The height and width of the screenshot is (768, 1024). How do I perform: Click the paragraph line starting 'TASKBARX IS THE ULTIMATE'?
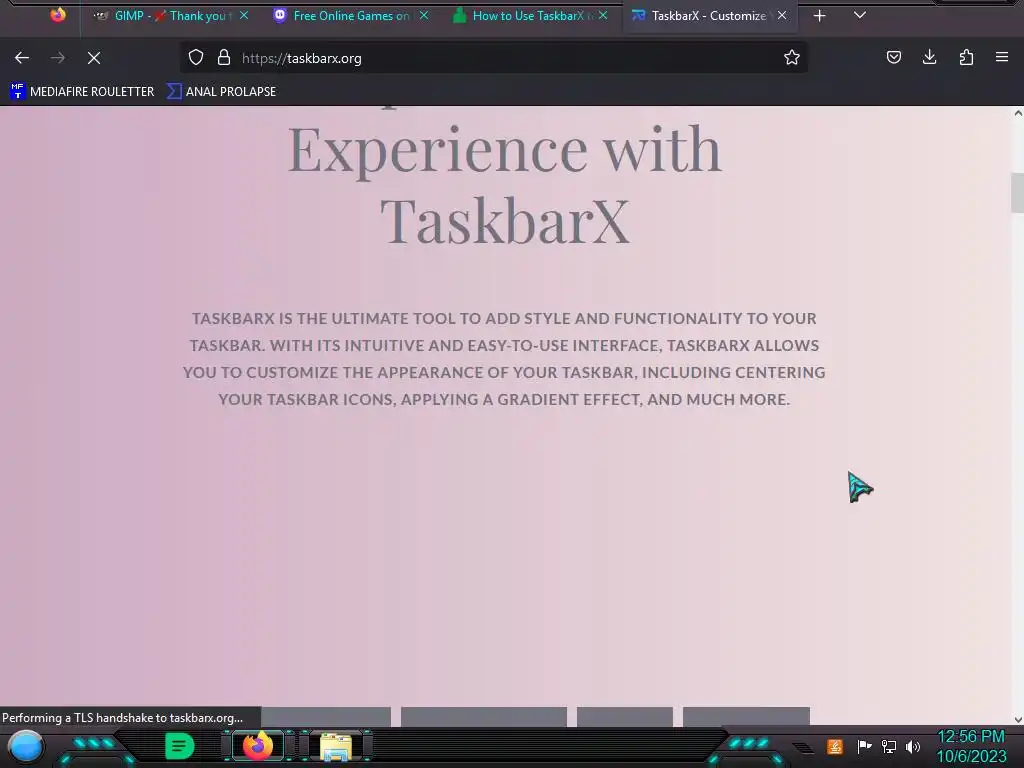[504, 318]
